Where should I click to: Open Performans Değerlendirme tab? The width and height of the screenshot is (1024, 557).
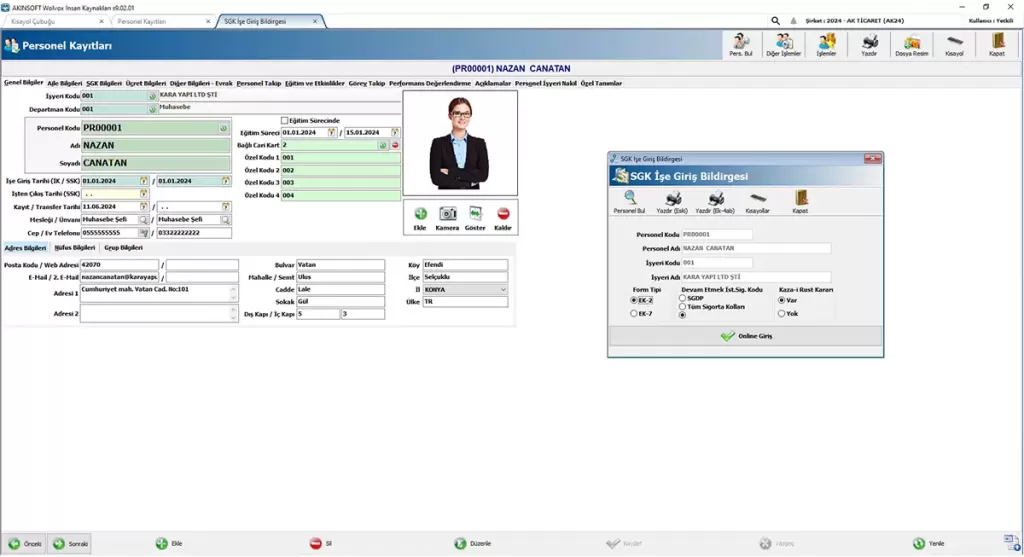[x=430, y=84]
